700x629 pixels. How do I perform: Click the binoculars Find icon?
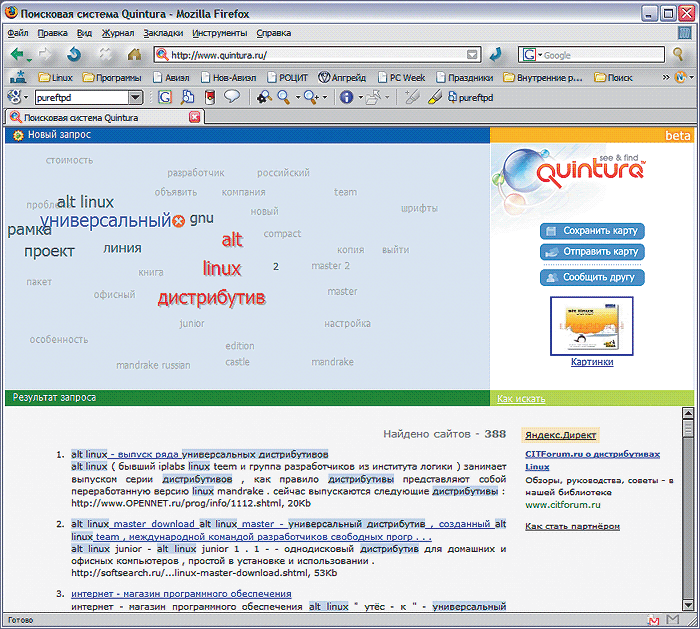click(264, 97)
